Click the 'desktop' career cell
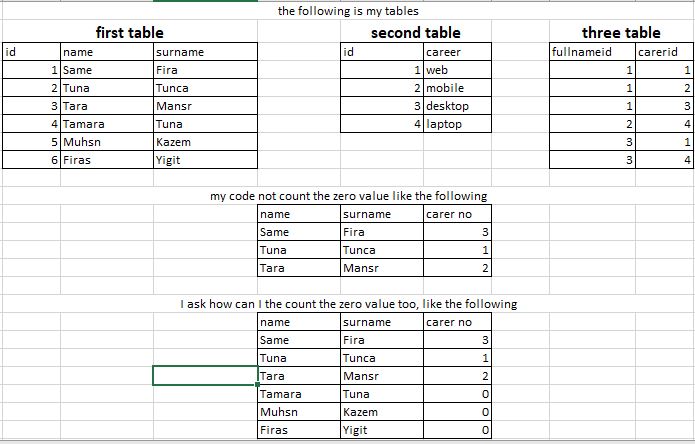This screenshot has height=444, width=695. (x=457, y=106)
